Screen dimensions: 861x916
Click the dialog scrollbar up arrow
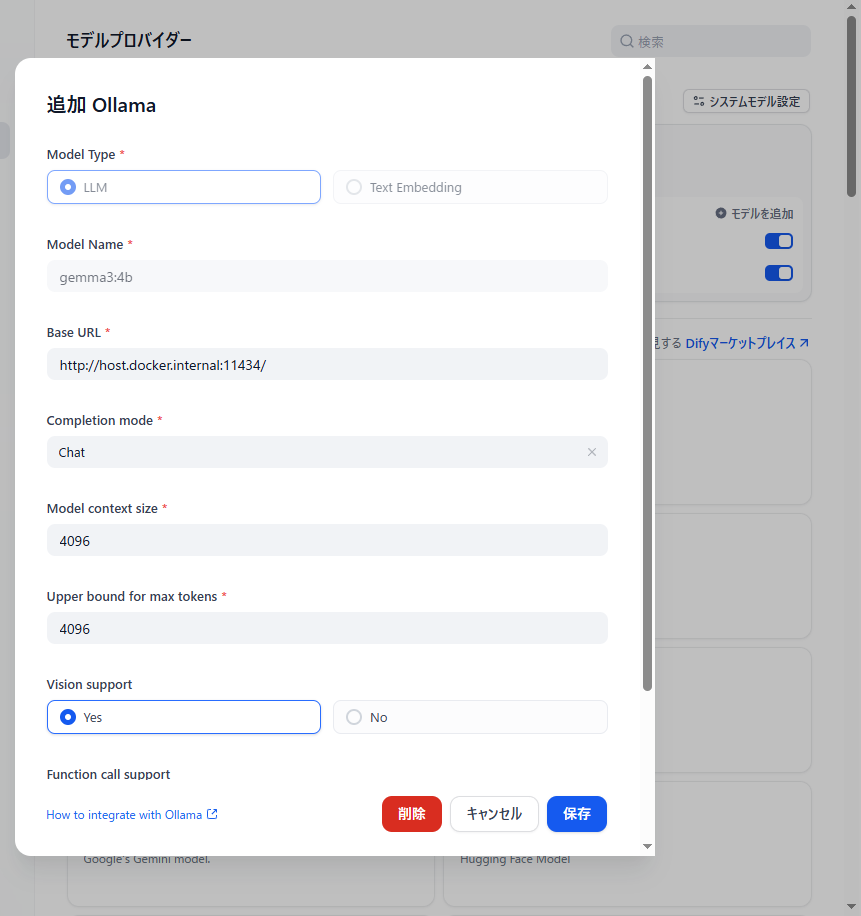(647, 67)
